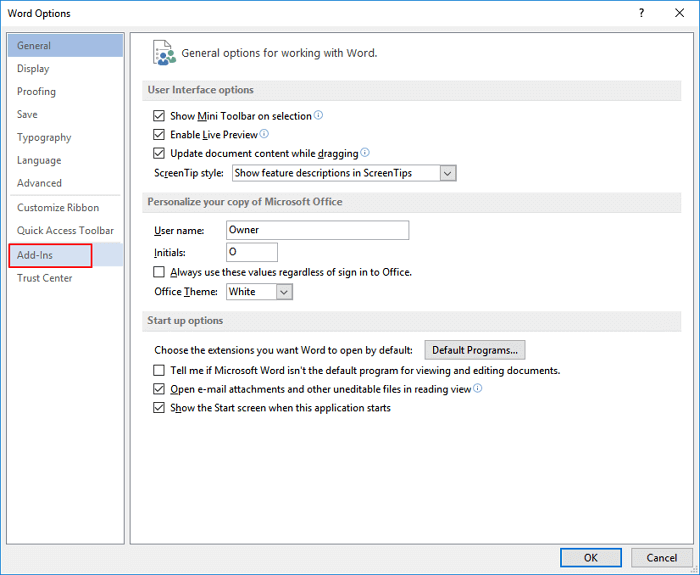Open the Add-Ins category
The width and height of the screenshot is (700, 575).
(x=50, y=255)
